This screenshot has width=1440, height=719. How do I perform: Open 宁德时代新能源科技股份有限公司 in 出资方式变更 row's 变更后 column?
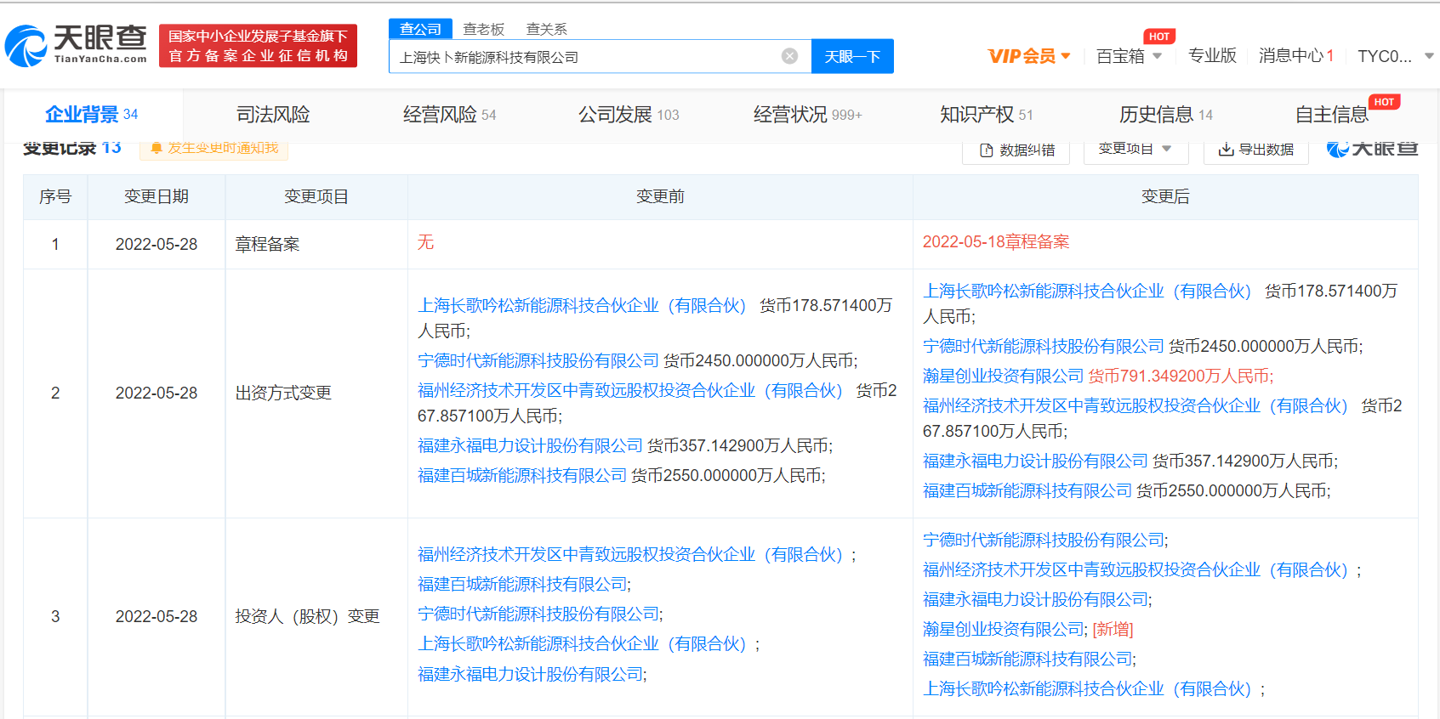(1044, 346)
